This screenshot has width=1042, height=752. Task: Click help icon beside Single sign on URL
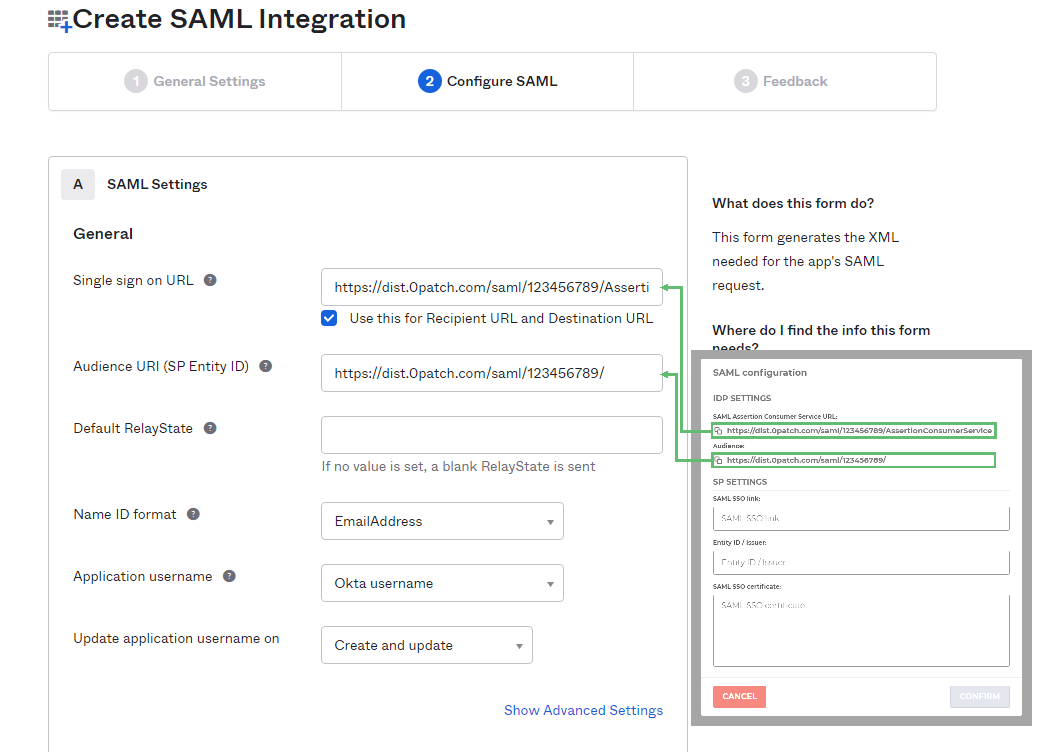210,281
